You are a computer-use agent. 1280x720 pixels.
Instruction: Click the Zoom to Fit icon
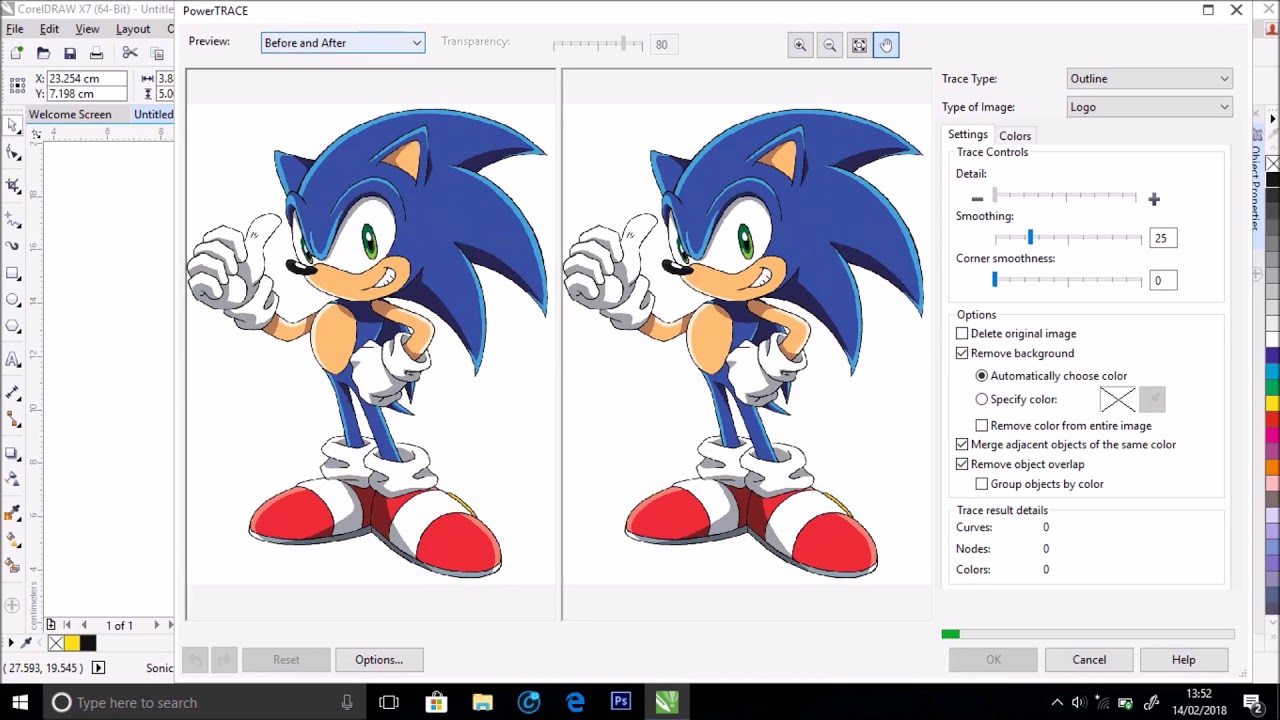click(x=859, y=45)
